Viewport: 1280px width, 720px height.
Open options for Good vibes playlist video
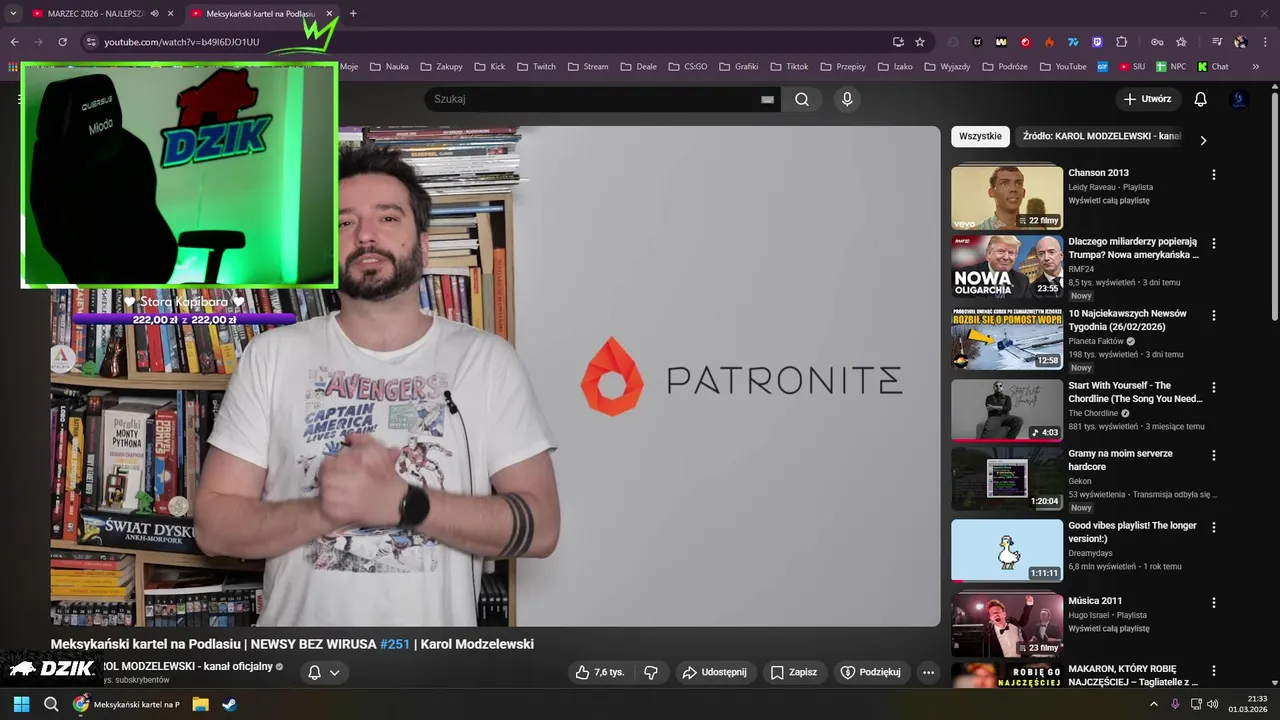pos(1214,527)
